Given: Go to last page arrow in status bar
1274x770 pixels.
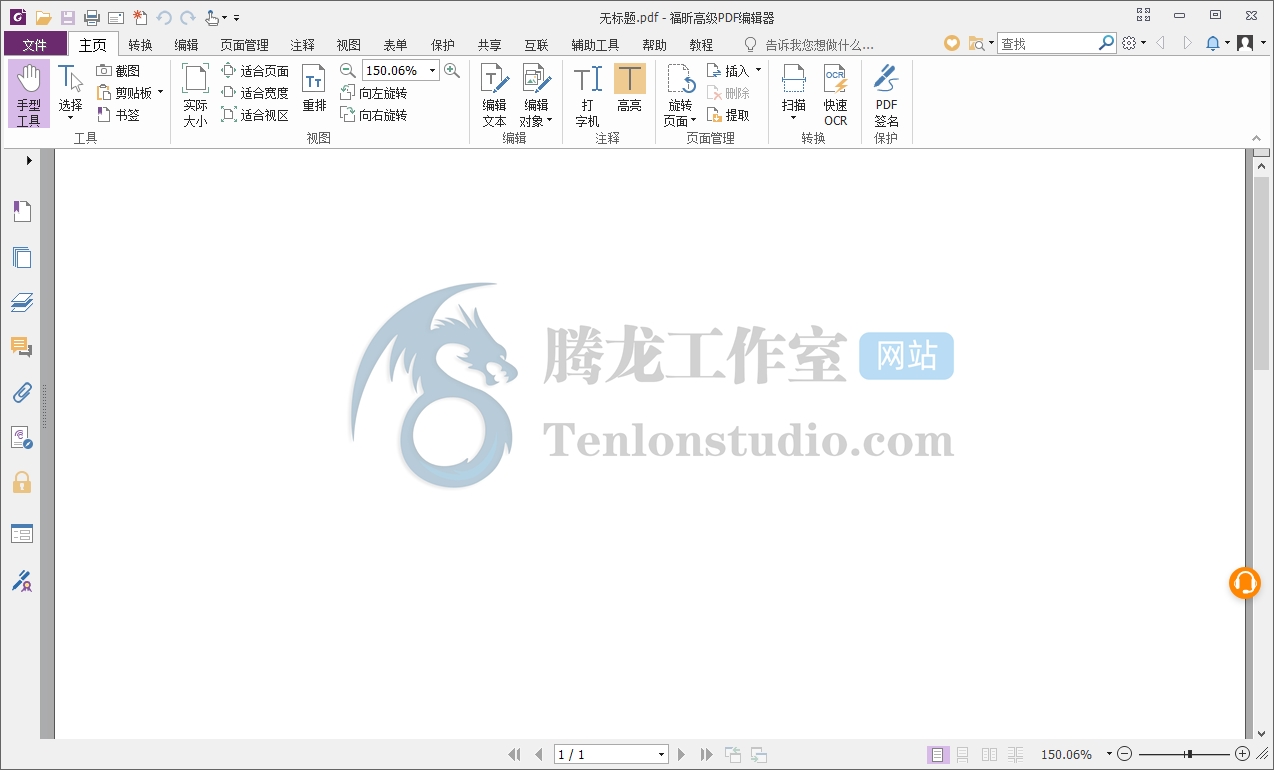Looking at the screenshot, I should pyautogui.click(x=706, y=755).
